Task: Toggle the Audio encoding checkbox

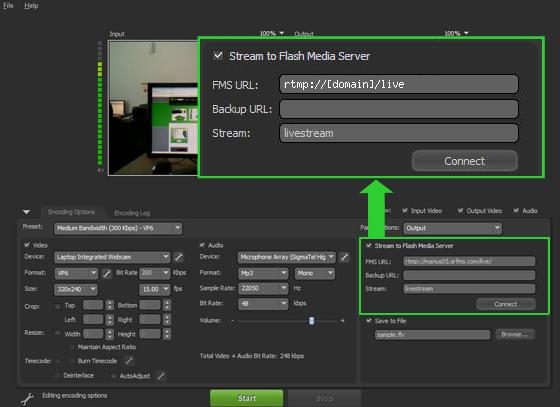Action: pos(202,245)
